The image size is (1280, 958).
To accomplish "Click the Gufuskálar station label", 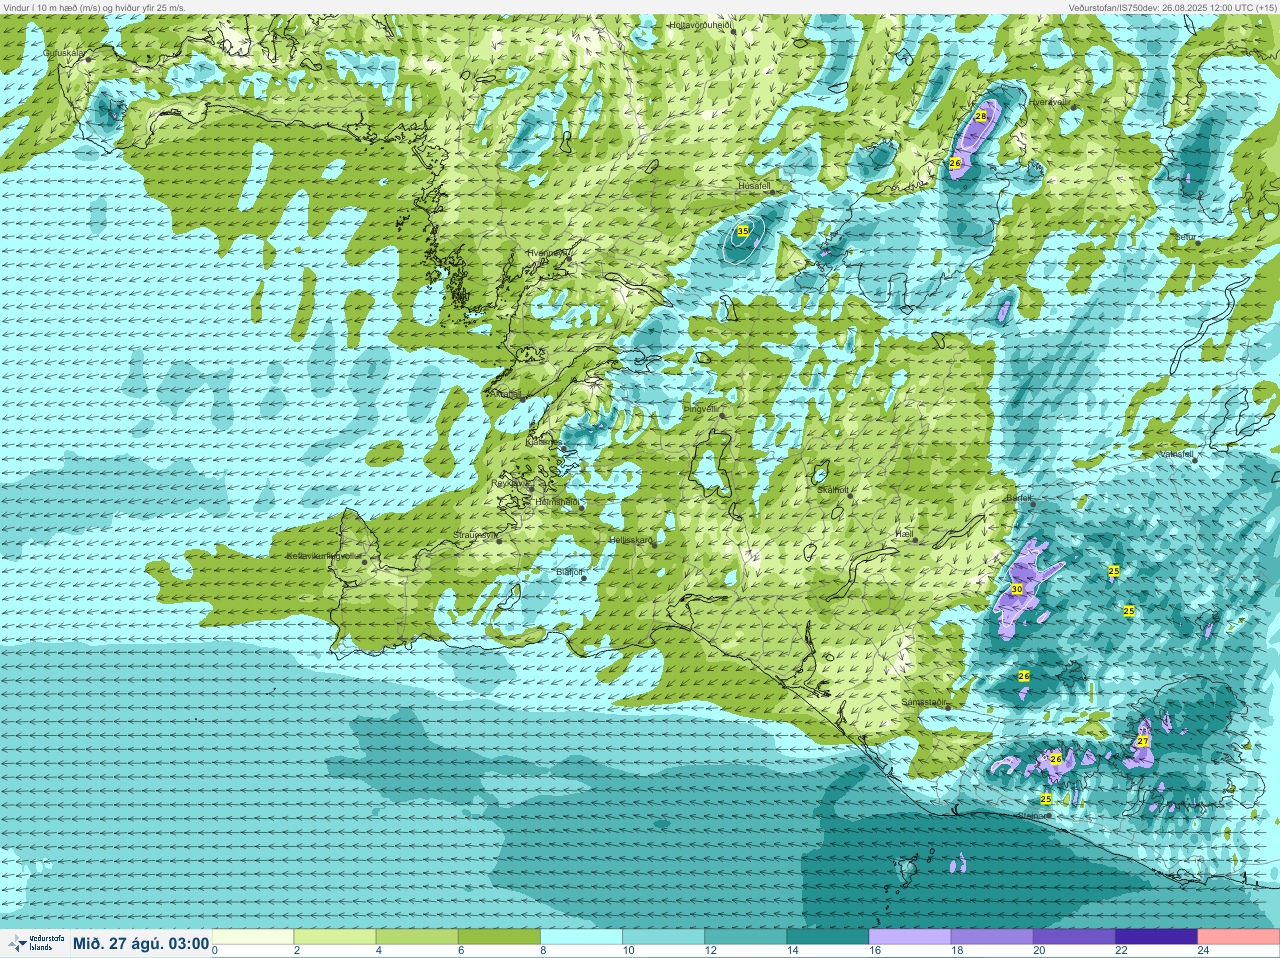I will [63, 53].
